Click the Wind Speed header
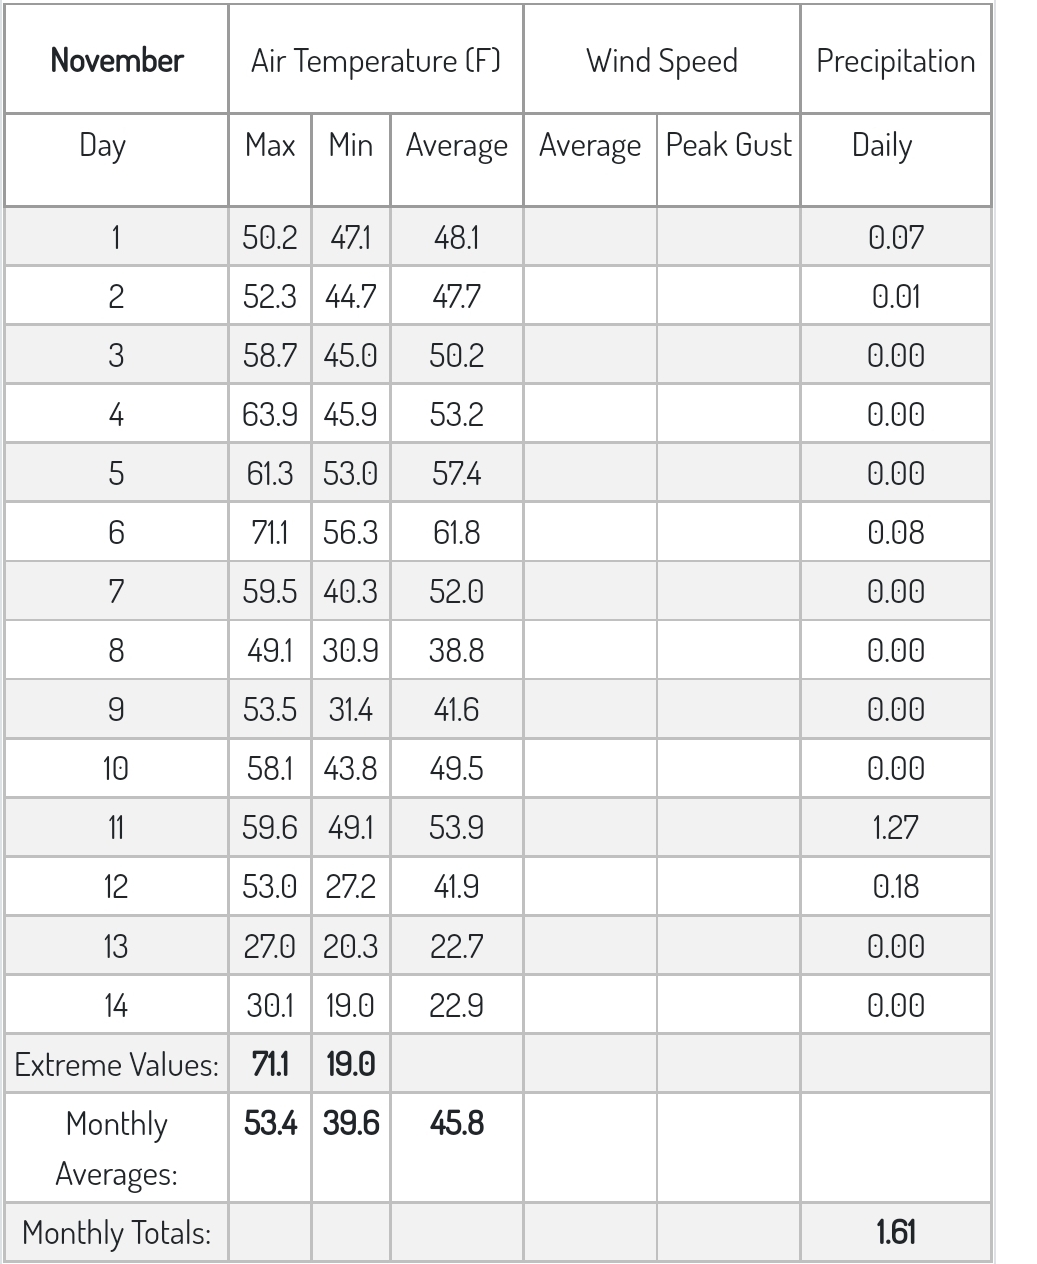1037x1264 pixels. coord(661,60)
